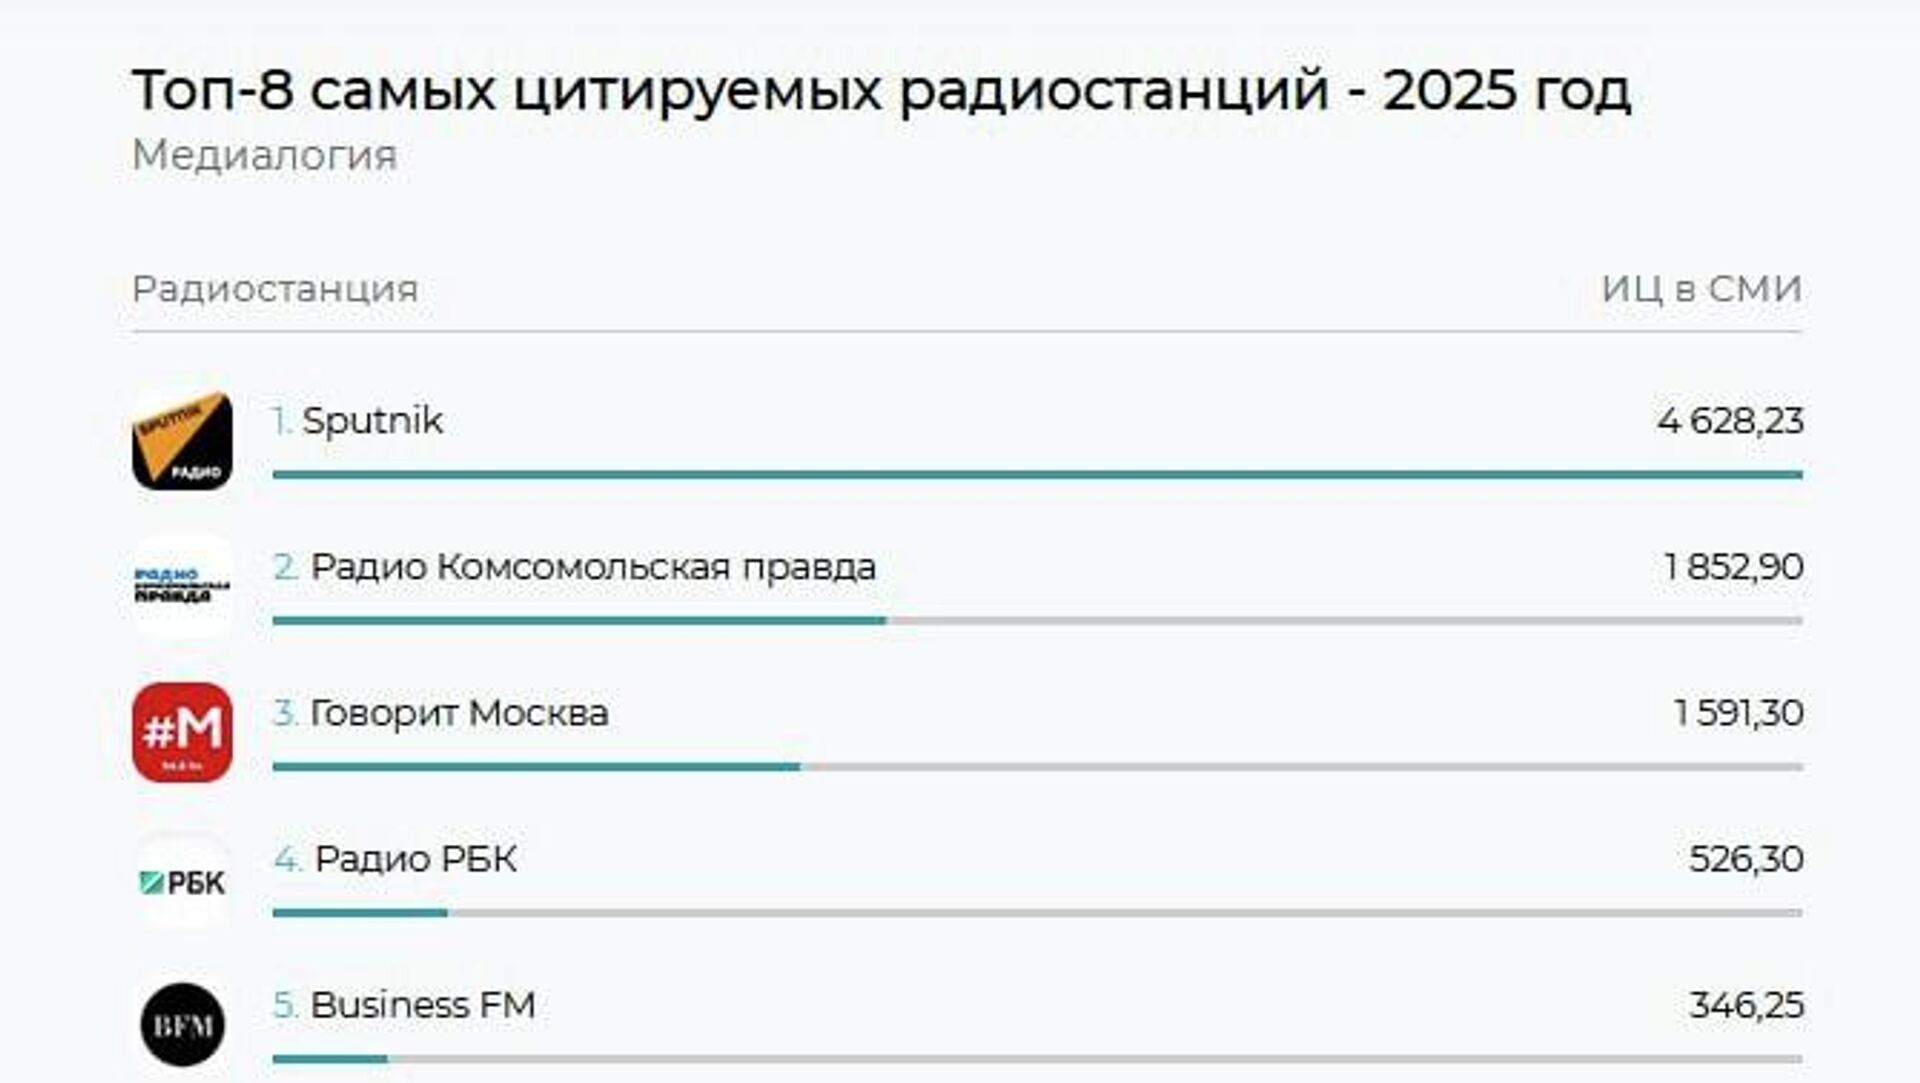Click the РБК radio logo icon
The height and width of the screenshot is (1083, 1920).
(182, 882)
